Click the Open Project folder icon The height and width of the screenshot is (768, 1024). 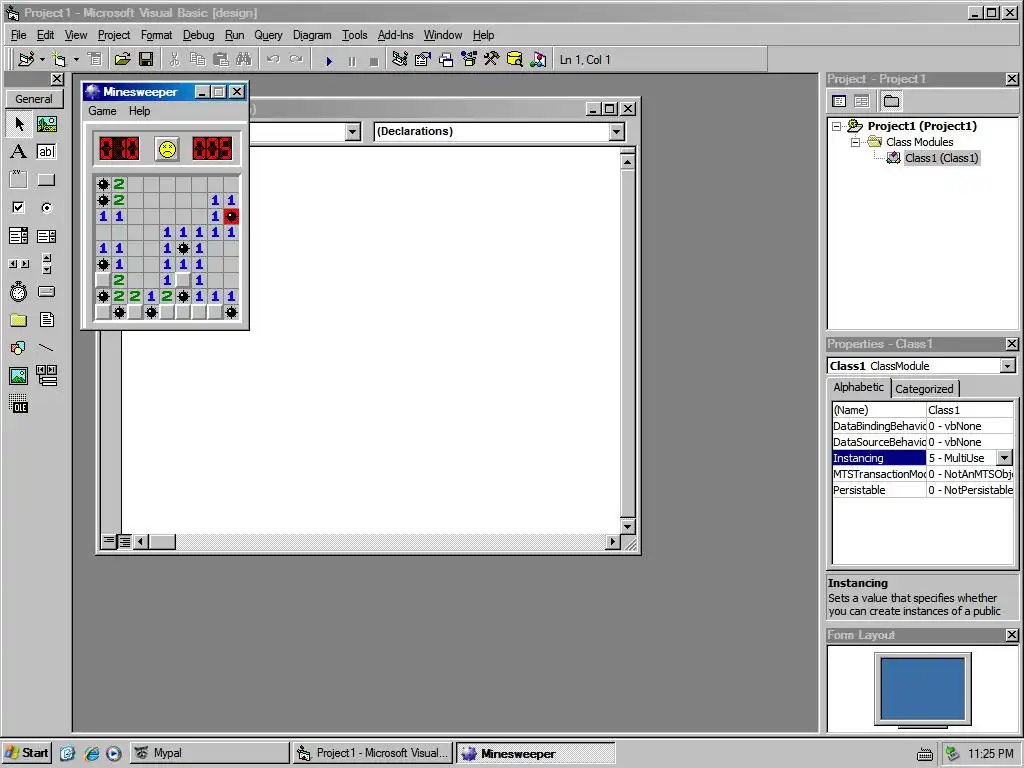pos(122,59)
